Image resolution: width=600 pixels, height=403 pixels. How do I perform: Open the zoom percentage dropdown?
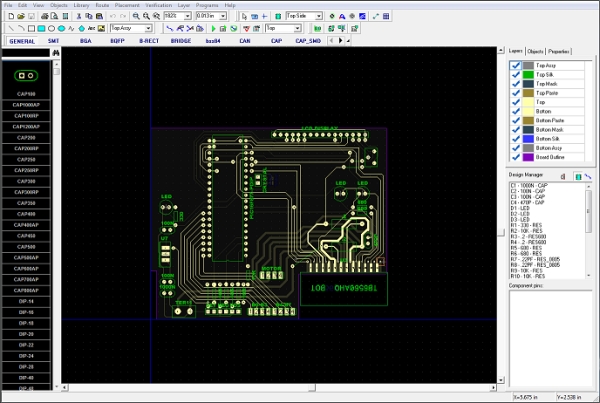click(x=188, y=16)
